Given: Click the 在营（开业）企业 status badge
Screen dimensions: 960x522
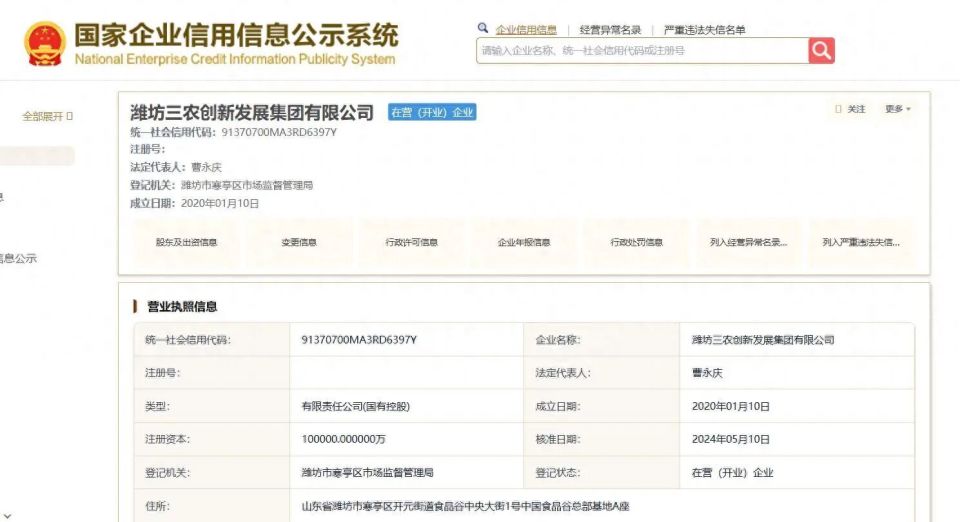Looking at the screenshot, I should (432, 112).
